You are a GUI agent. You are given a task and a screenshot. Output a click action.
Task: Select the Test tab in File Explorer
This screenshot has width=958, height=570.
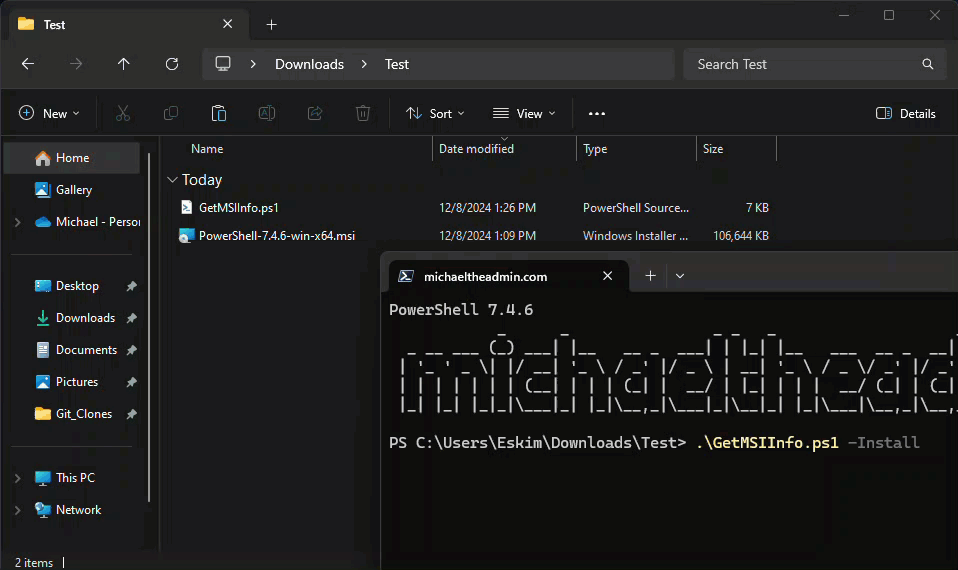point(128,24)
